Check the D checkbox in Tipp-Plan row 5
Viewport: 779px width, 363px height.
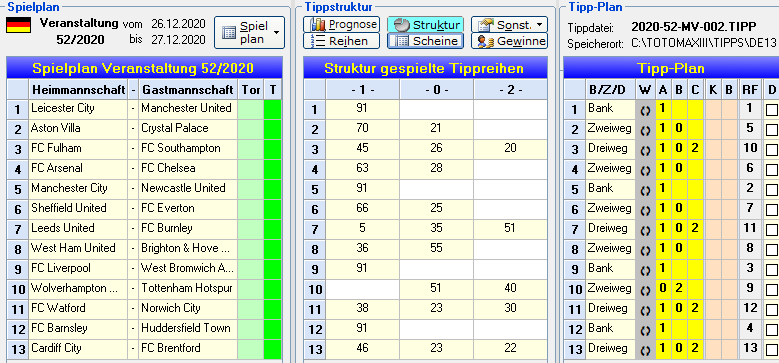point(772,190)
